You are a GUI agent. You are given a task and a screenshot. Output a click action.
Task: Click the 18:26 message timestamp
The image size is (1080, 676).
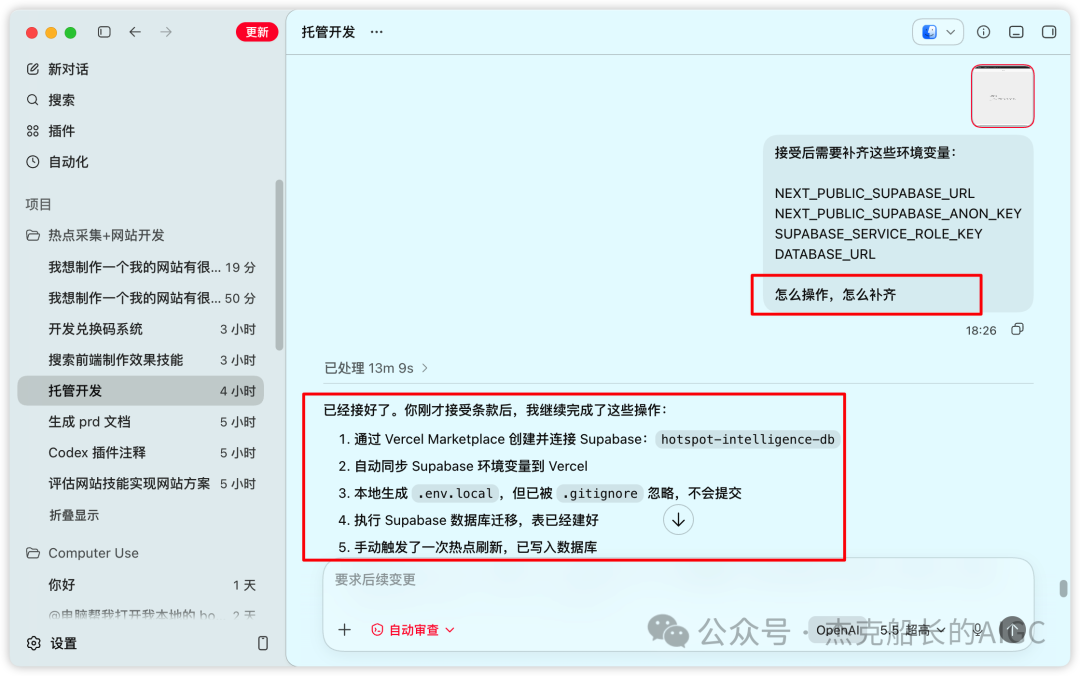tap(981, 330)
